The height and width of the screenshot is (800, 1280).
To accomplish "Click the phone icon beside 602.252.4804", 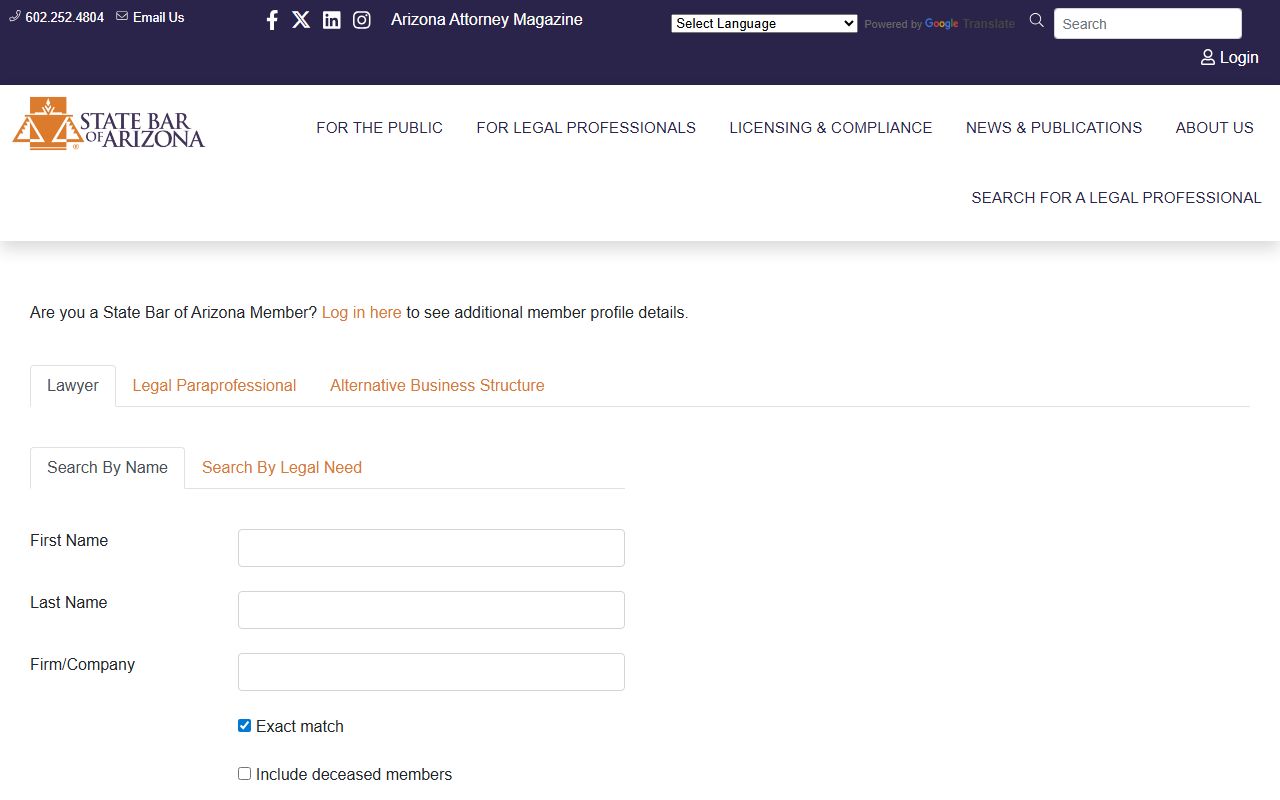I will click(x=15, y=16).
